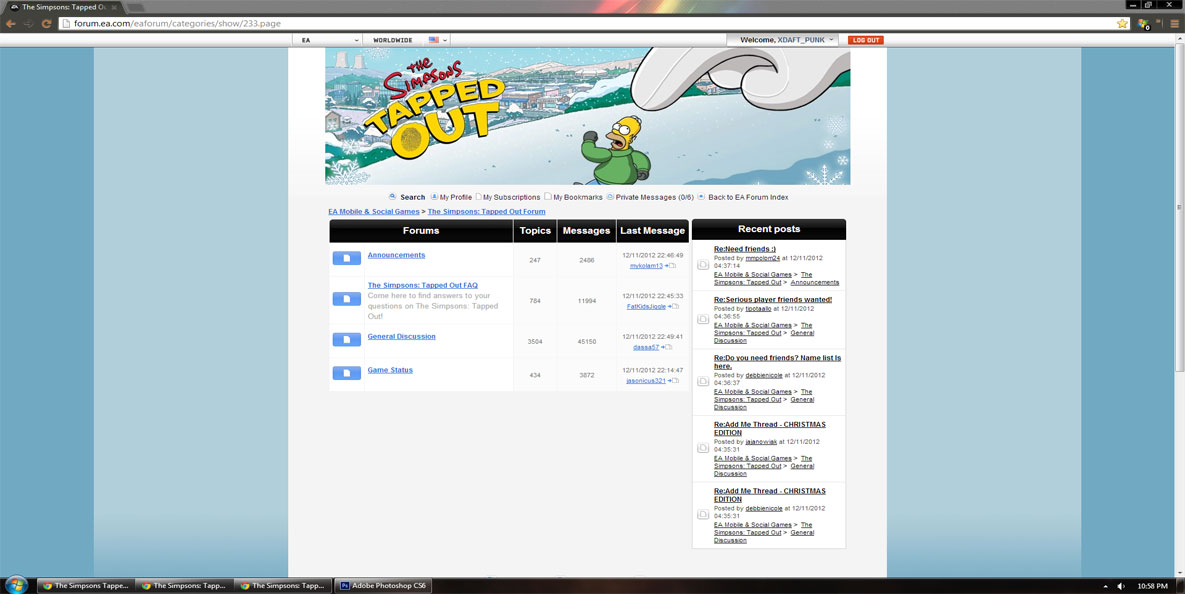1185x594 pixels.
Task: Click the General Discussion folder icon
Action: click(x=347, y=340)
